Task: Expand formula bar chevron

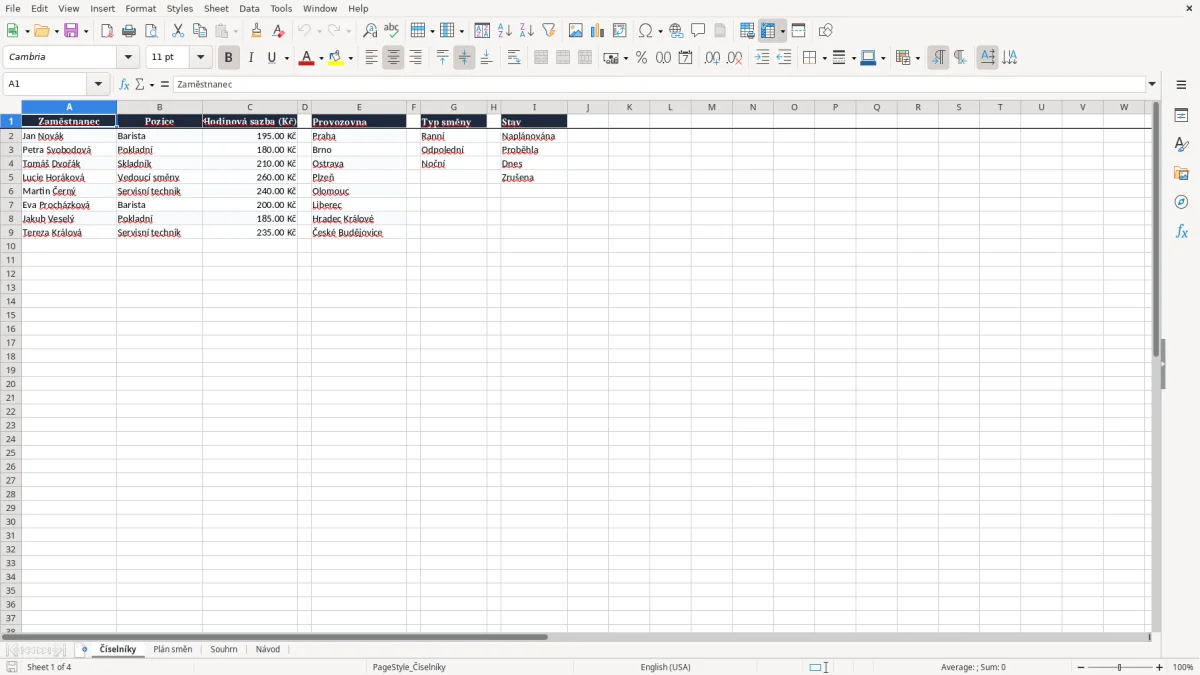Action: point(1152,84)
